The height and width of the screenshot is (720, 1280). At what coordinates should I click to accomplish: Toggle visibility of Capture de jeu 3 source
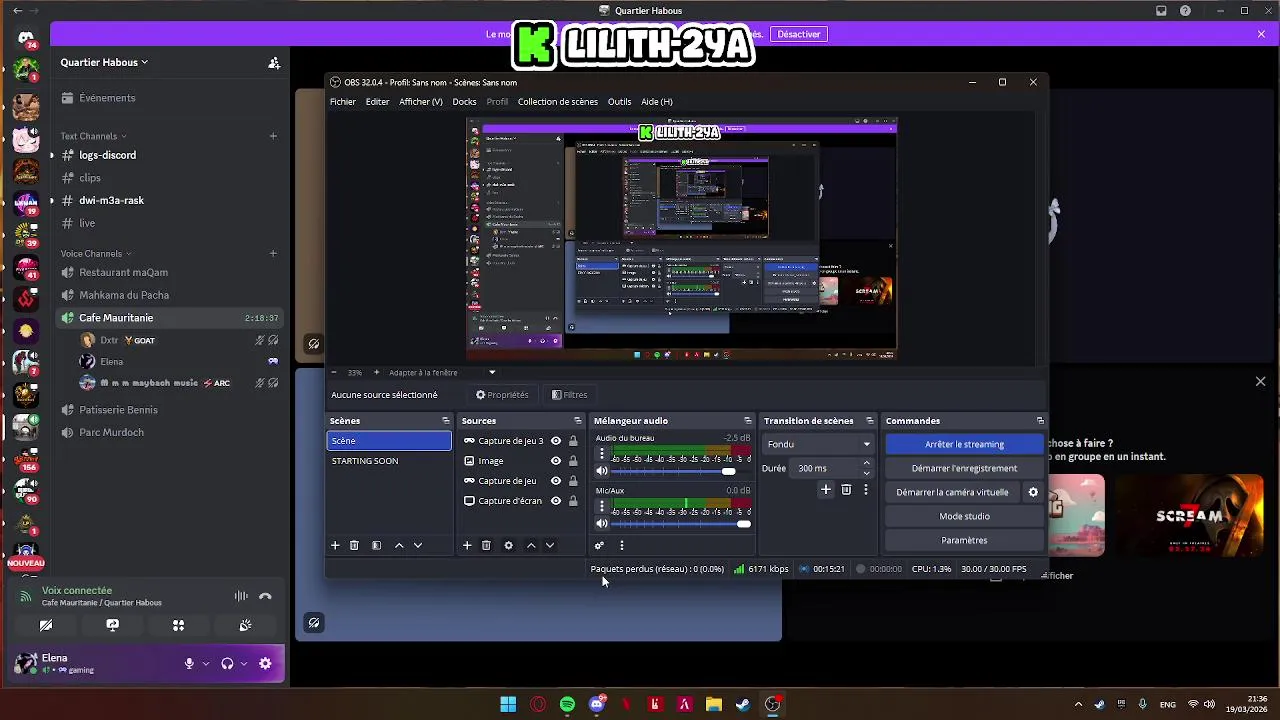tap(556, 441)
